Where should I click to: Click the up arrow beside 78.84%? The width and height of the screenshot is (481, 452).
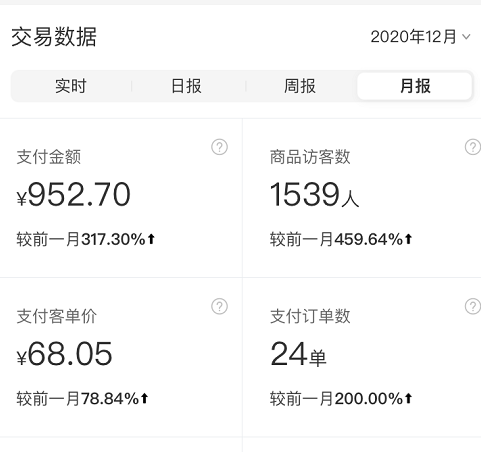[x=144, y=398]
